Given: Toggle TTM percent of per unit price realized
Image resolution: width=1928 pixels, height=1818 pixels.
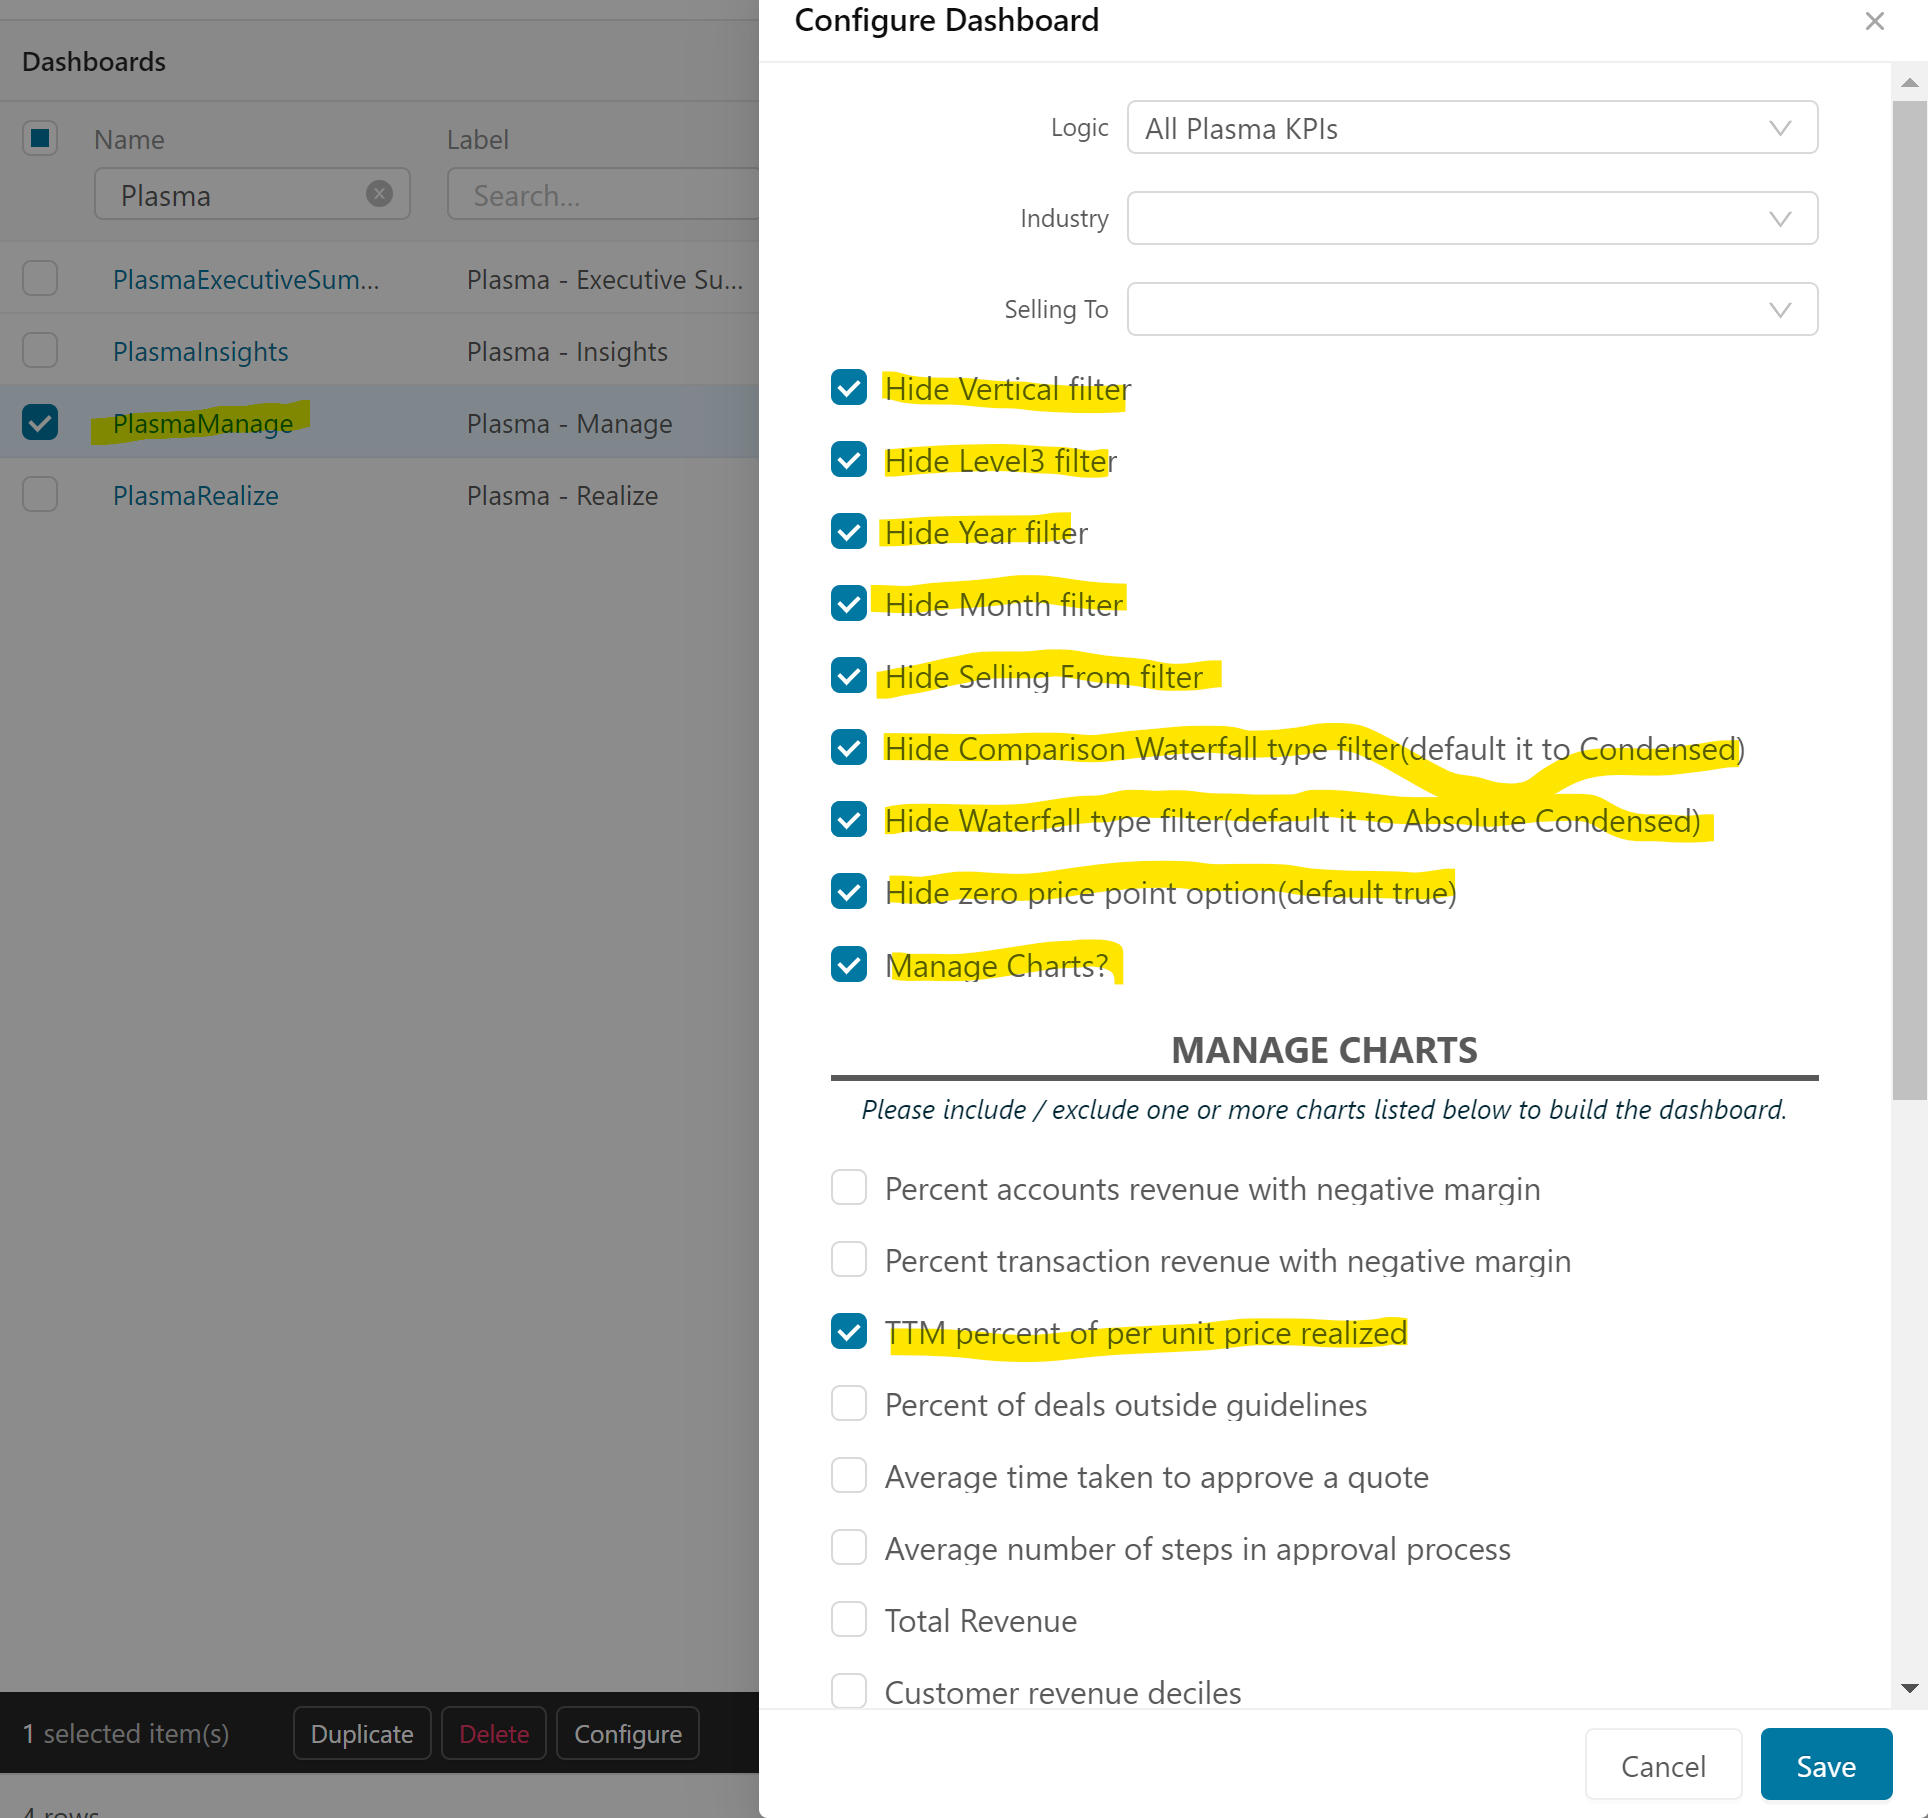Looking at the screenshot, I should tap(849, 1332).
